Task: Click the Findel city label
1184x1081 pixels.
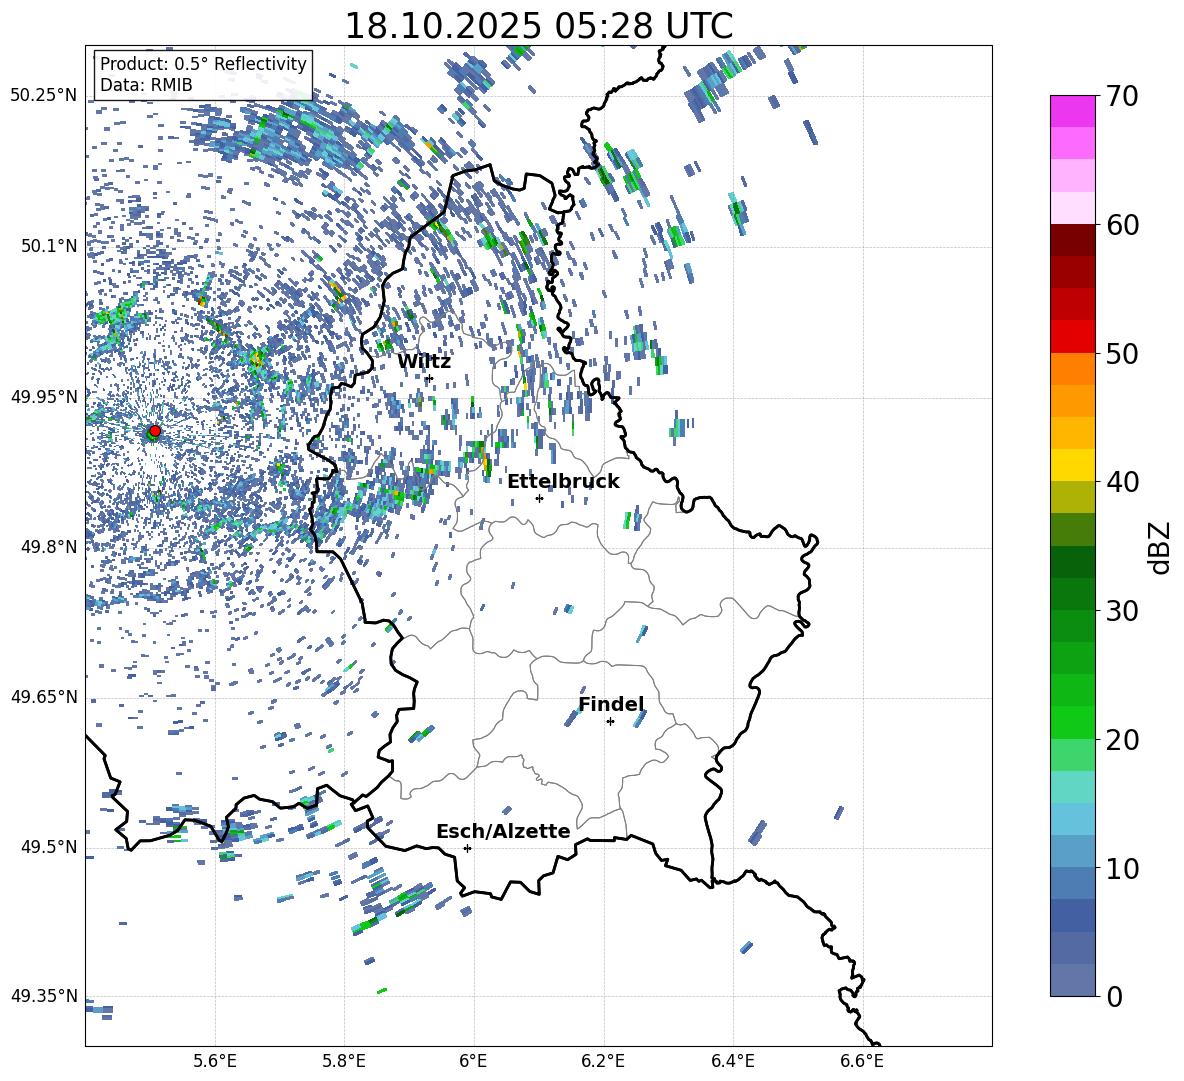Action: pos(611,704)
